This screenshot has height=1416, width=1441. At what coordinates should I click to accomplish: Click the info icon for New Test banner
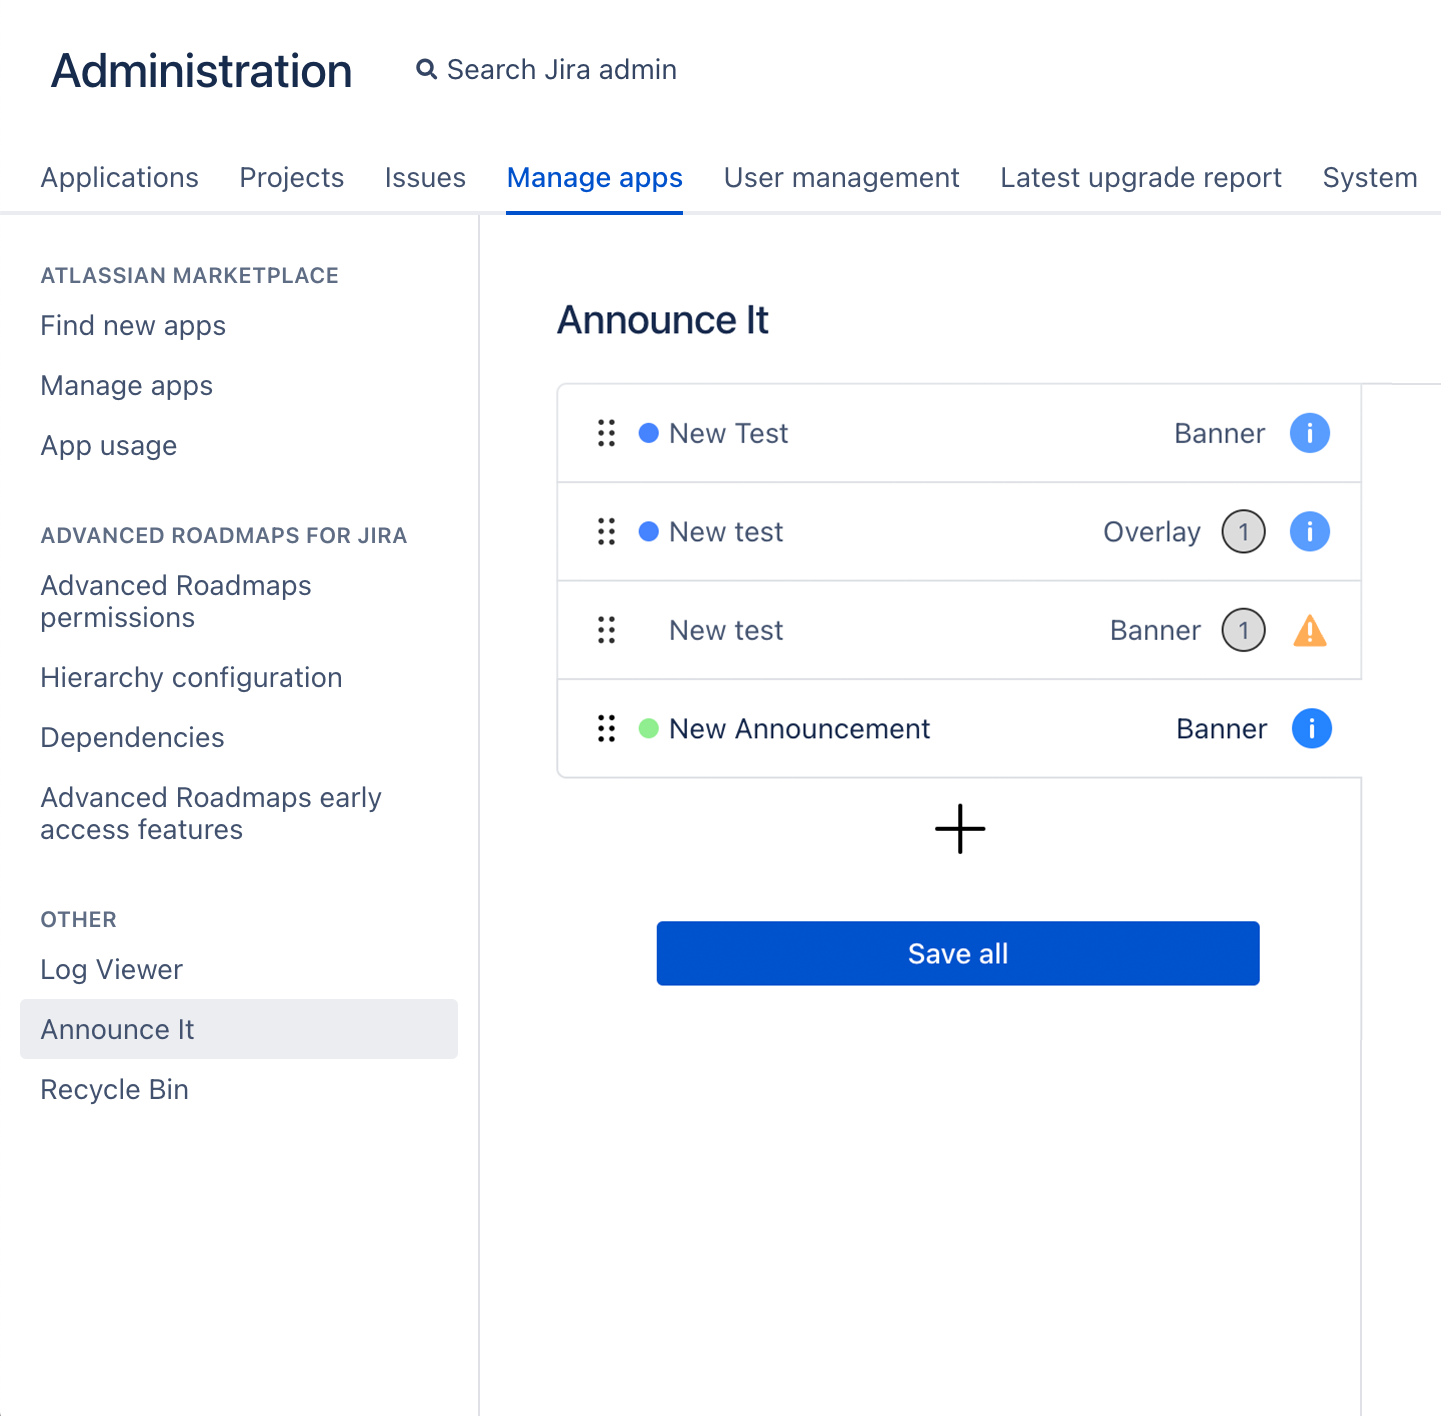tap(1309, 434)
